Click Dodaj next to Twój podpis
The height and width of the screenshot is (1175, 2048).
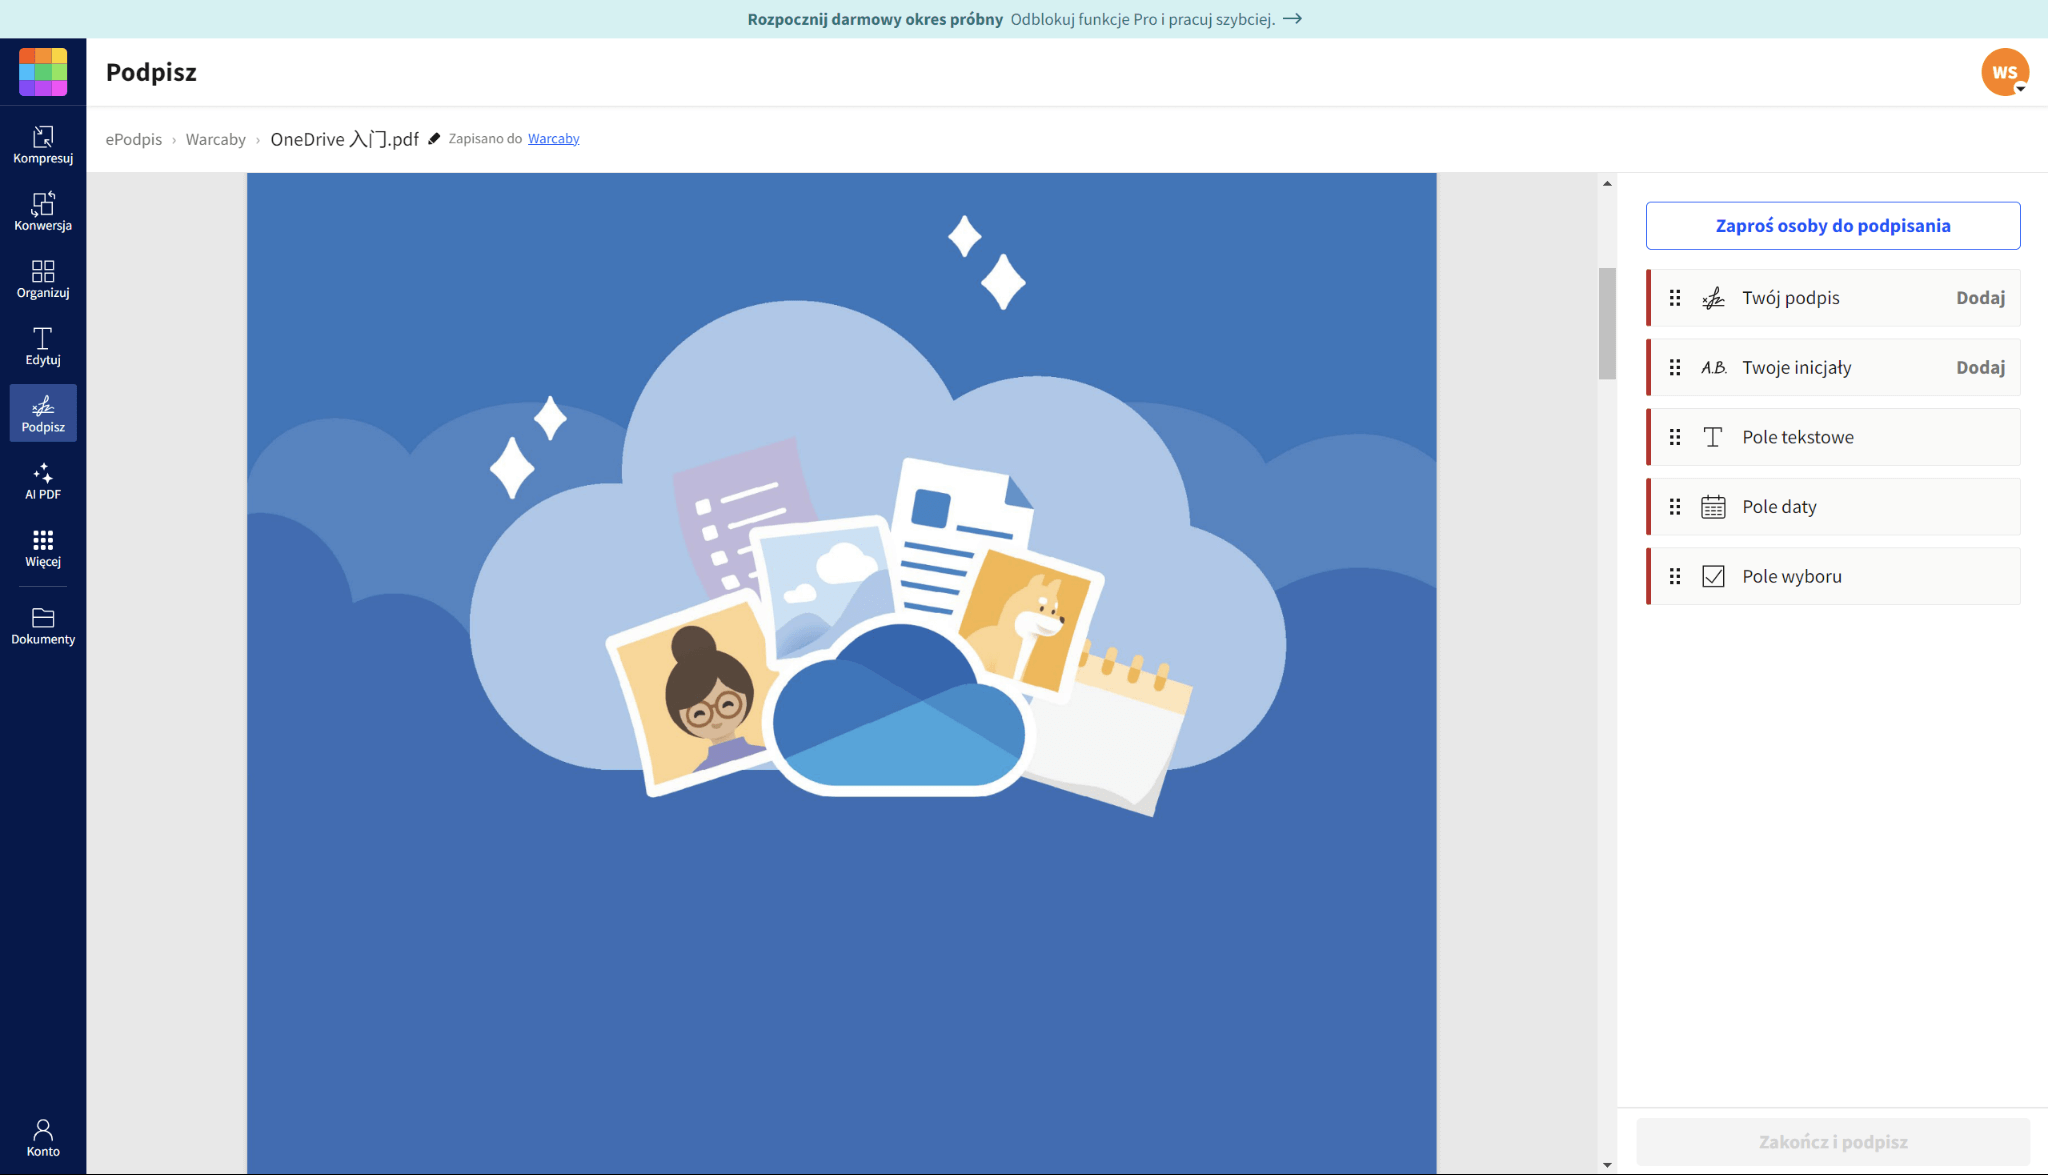(x=1980, y=298)
